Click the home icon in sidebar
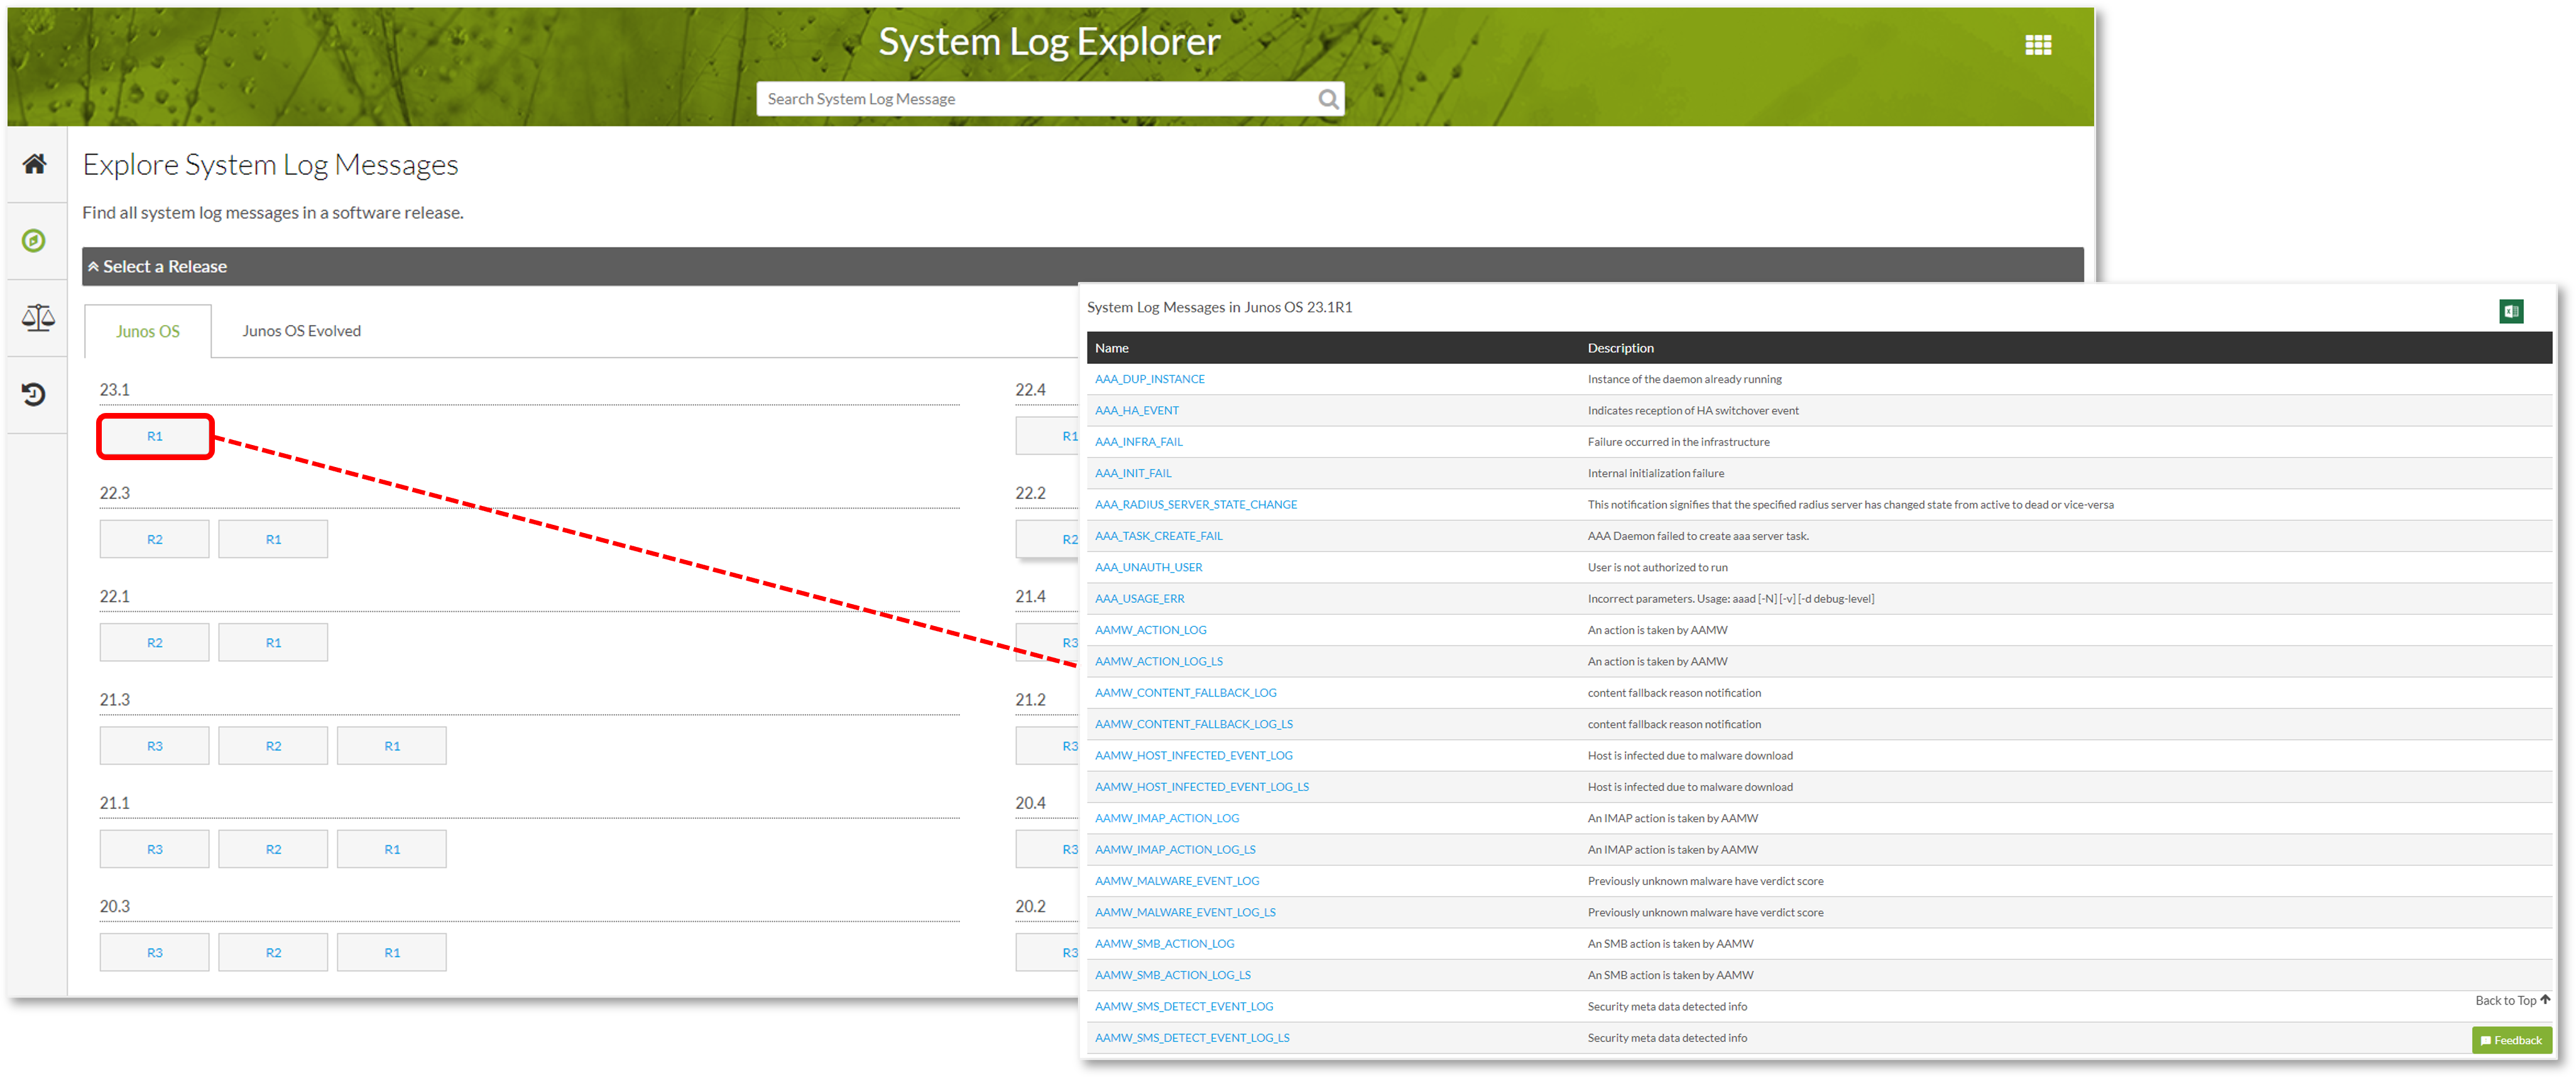 (35, 164)
